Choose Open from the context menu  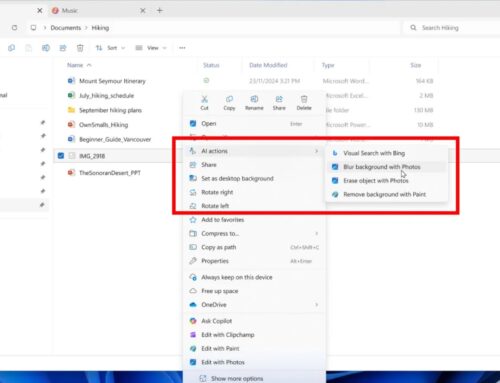click(254, 124)
